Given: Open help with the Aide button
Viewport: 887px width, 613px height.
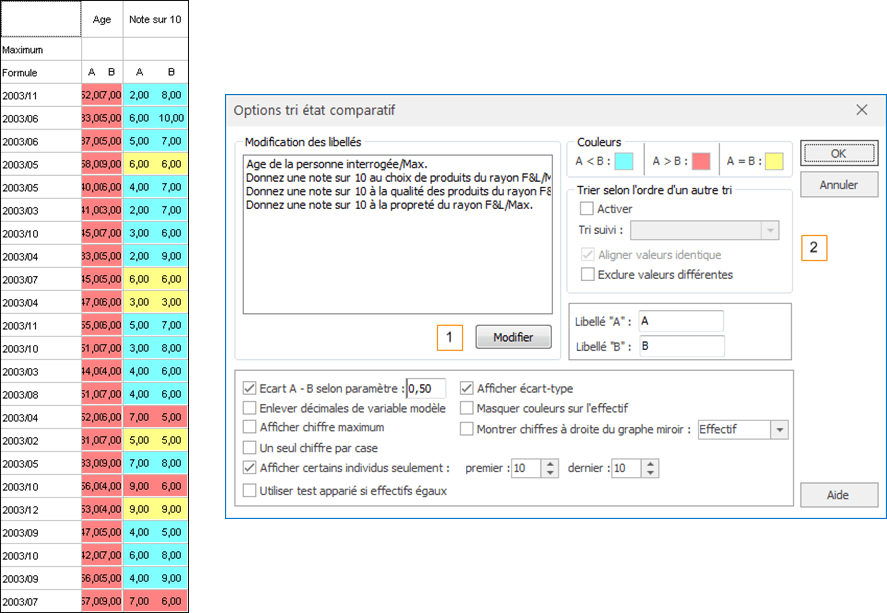Looking at the screenshot, I should [839, 495].
